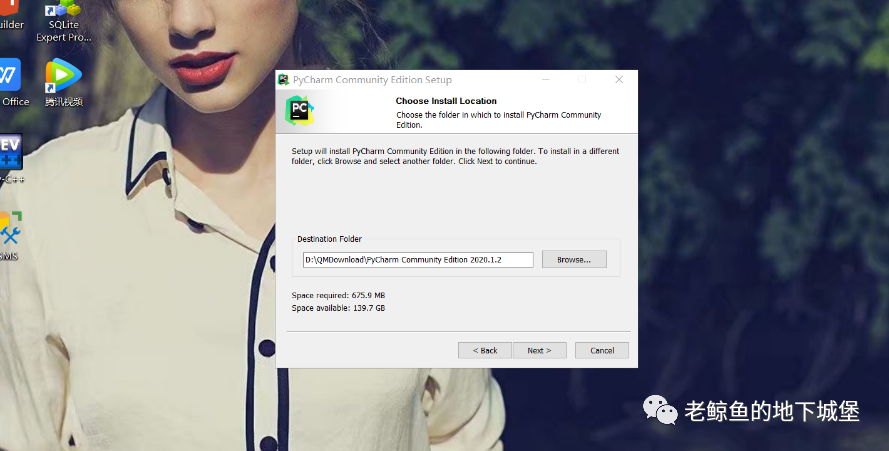Open the 腾讯视频 desktop shortcut
889x451 pixels.
(x=63, y=76)
